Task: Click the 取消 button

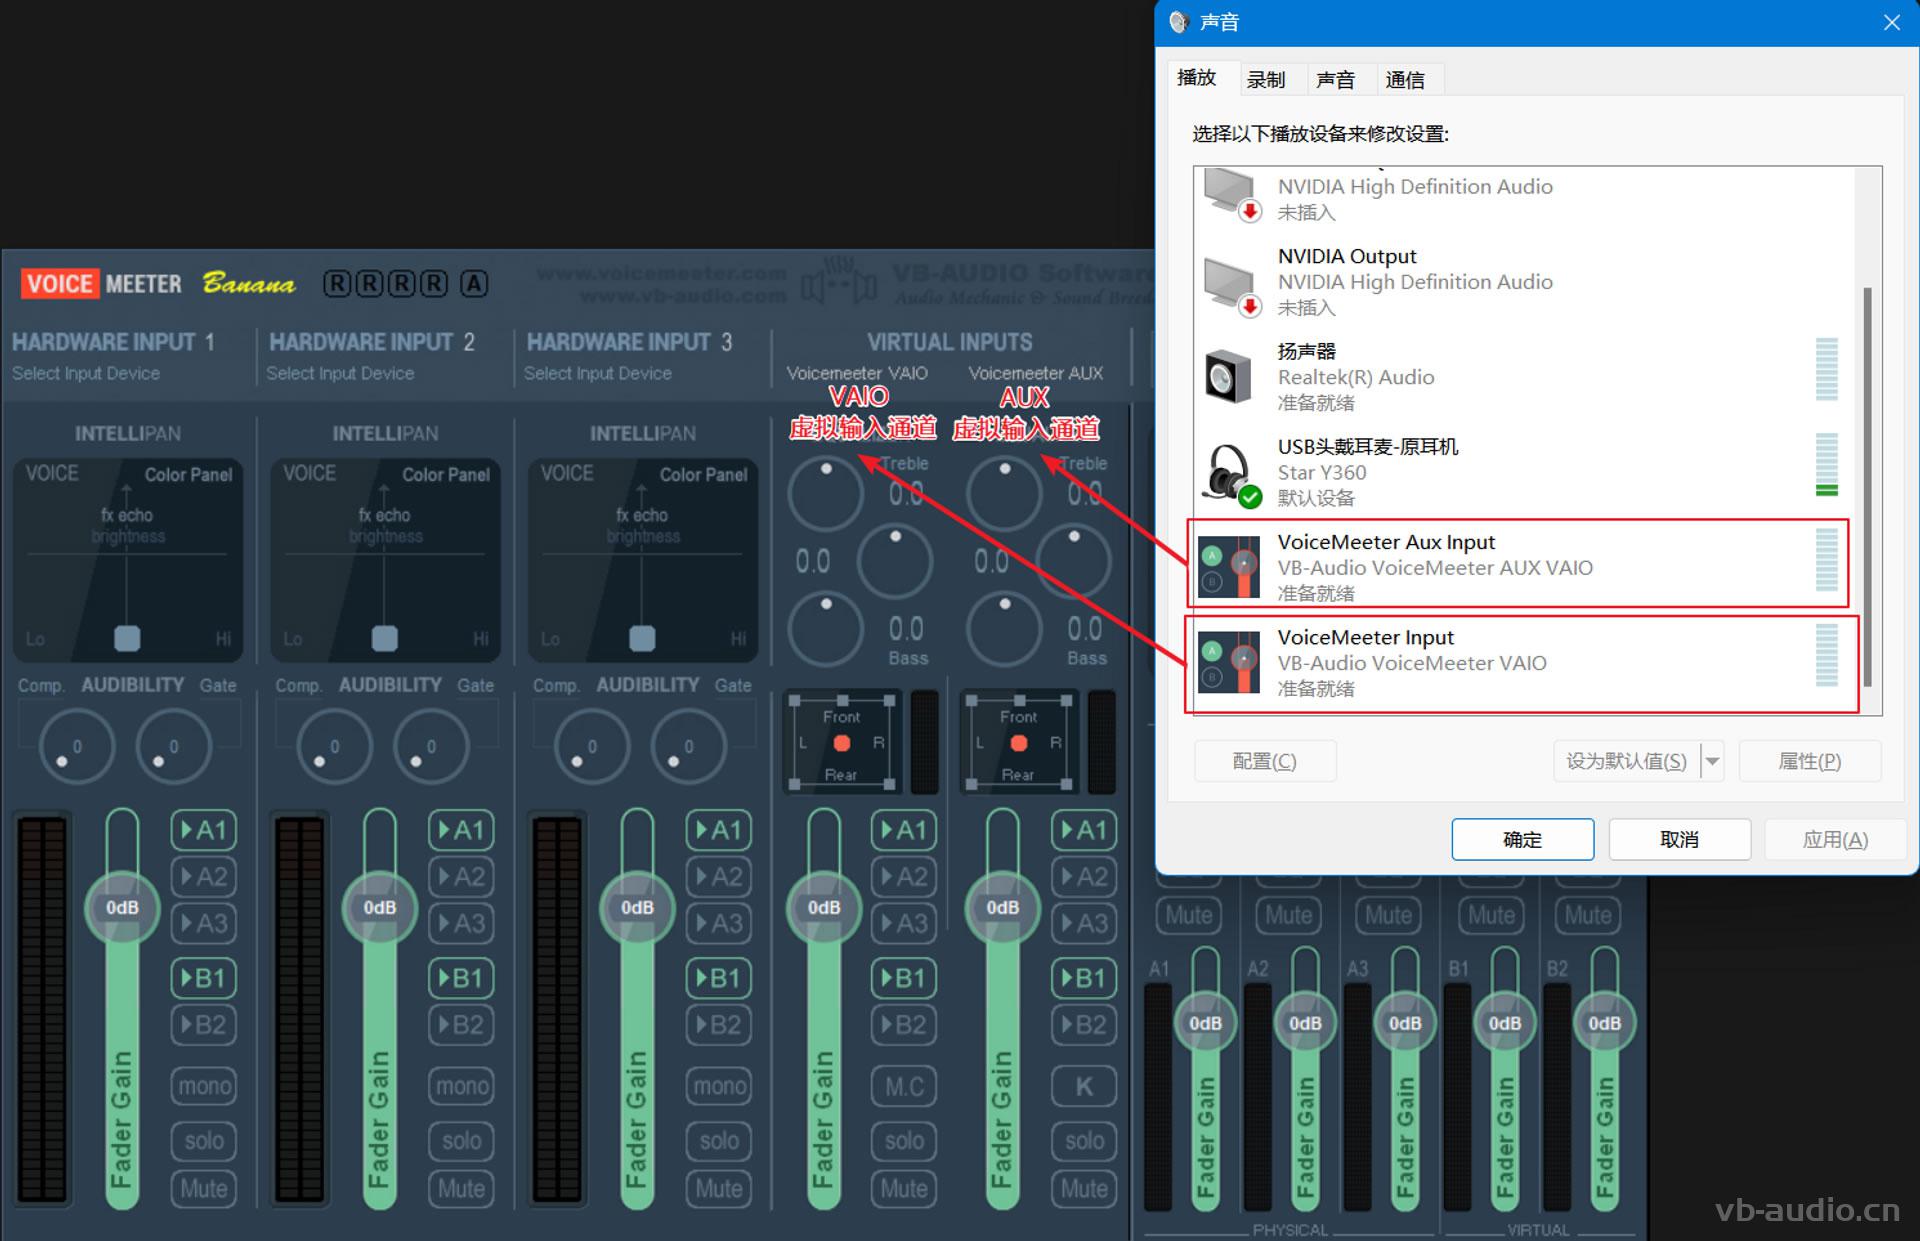Action: tap(1679, 839)
